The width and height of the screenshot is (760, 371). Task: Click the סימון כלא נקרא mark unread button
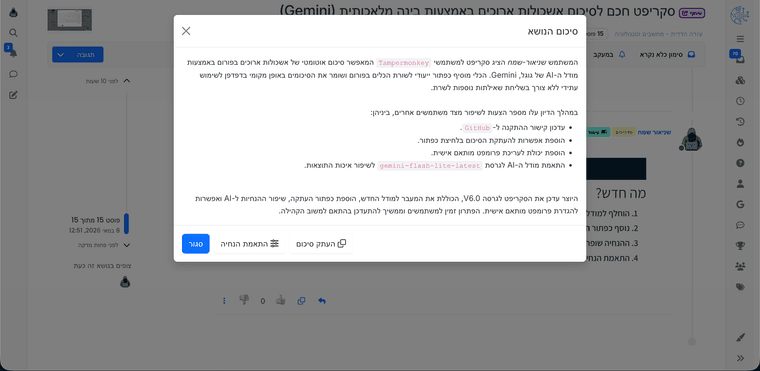pos(667,55)
